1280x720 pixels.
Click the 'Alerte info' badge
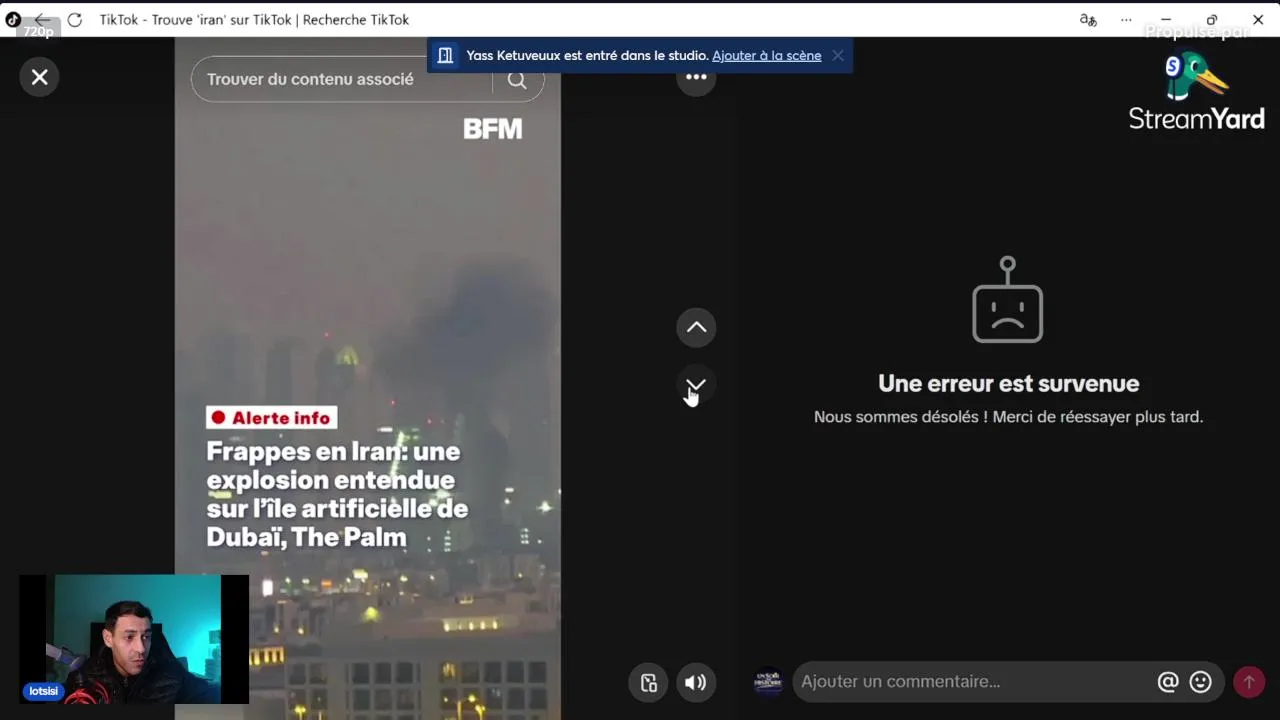[x=272, y=418]
